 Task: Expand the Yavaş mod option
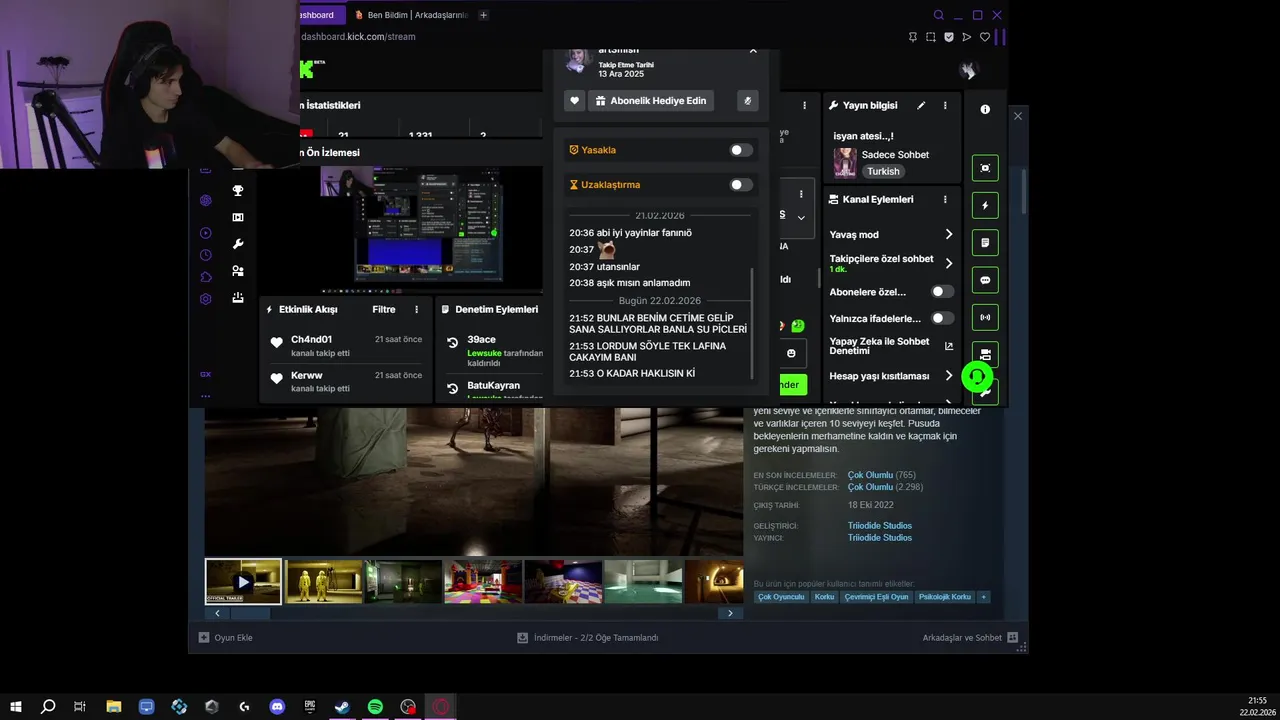(949, 234)
